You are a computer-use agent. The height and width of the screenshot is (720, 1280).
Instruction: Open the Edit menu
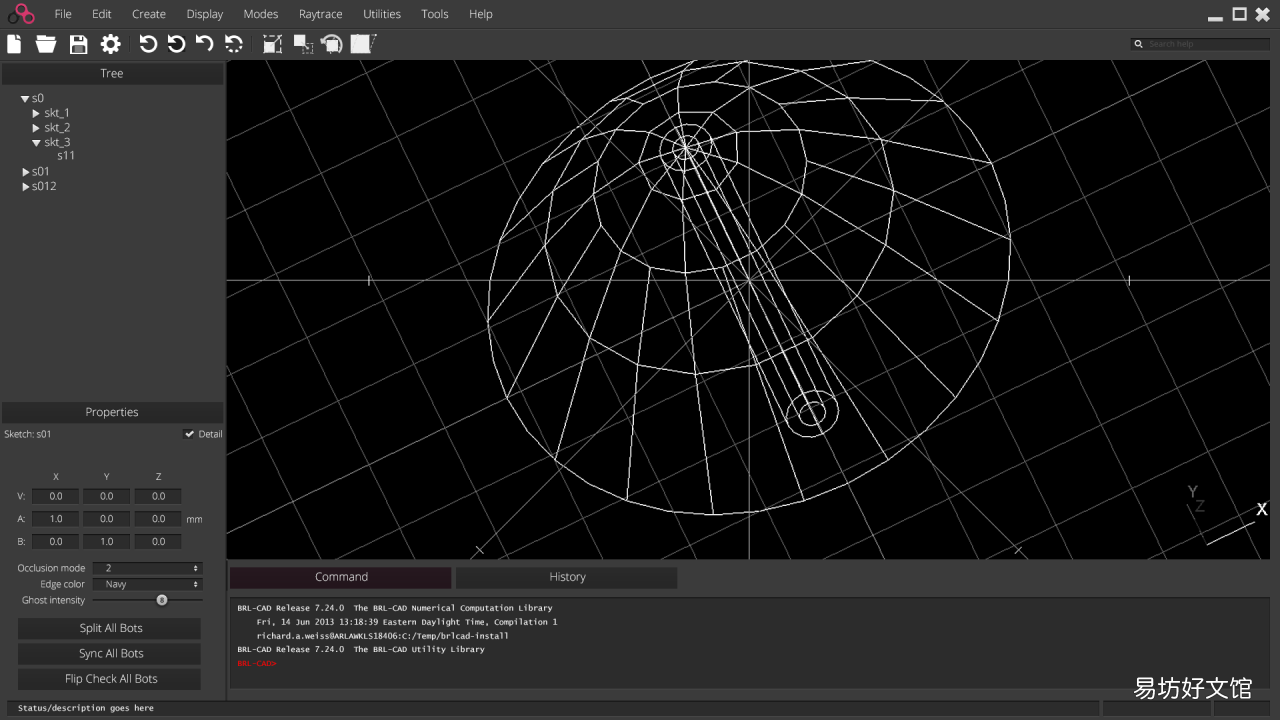[x=102, y=14]
